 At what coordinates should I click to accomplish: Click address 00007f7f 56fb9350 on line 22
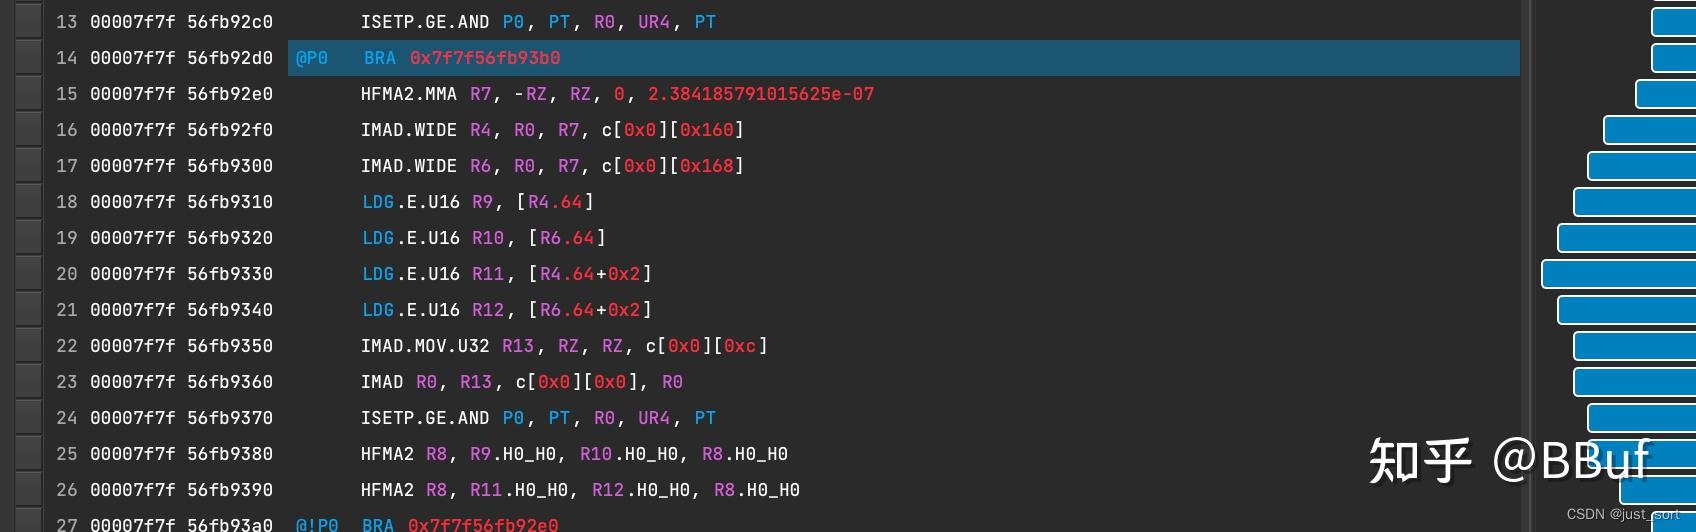181,346
